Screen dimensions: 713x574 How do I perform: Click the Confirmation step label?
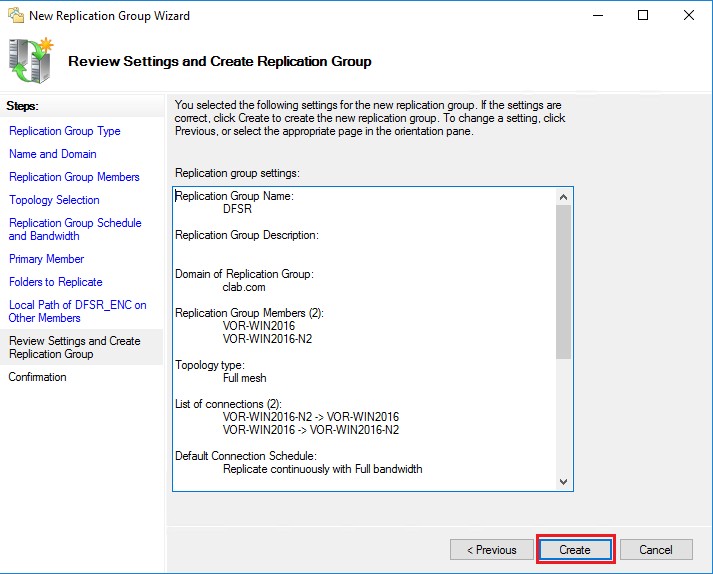coord(38,377)
